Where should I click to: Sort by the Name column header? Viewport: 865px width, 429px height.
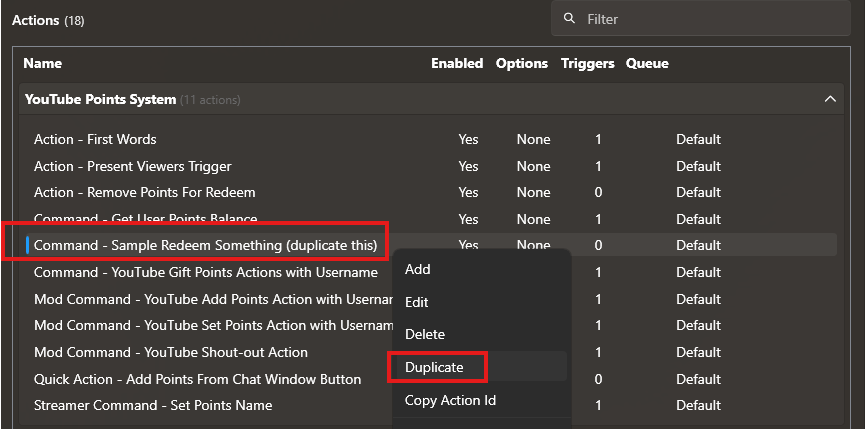42,63
